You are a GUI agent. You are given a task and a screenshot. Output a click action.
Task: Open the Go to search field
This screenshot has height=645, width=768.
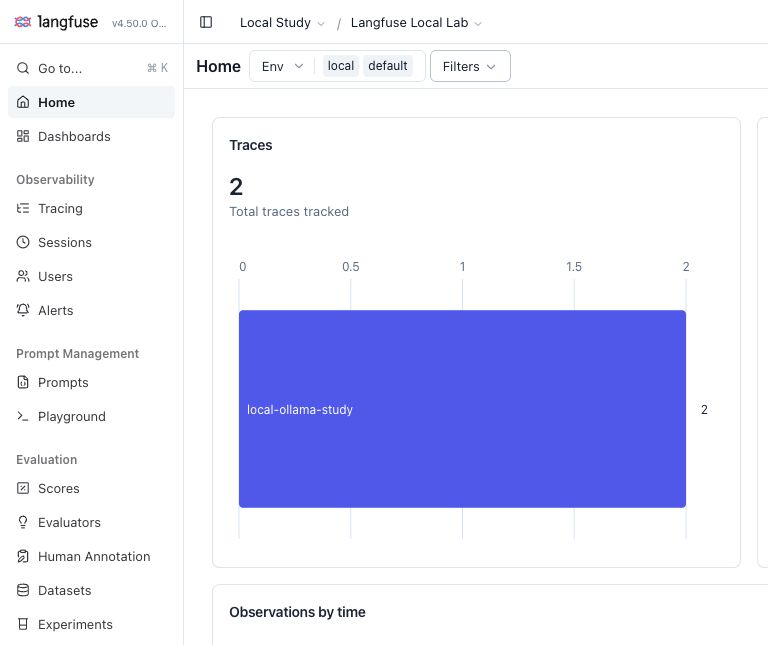tap(92, 68)
